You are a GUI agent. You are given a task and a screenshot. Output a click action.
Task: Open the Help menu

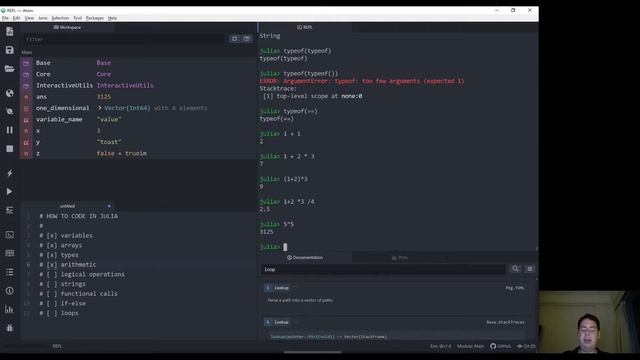click(112, 18)
